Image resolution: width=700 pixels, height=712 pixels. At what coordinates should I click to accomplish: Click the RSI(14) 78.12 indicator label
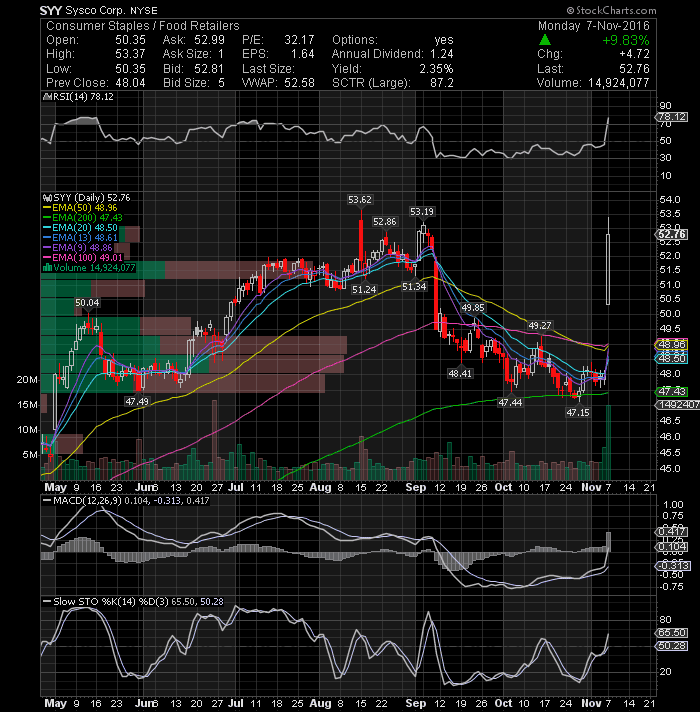coord(80,97)
